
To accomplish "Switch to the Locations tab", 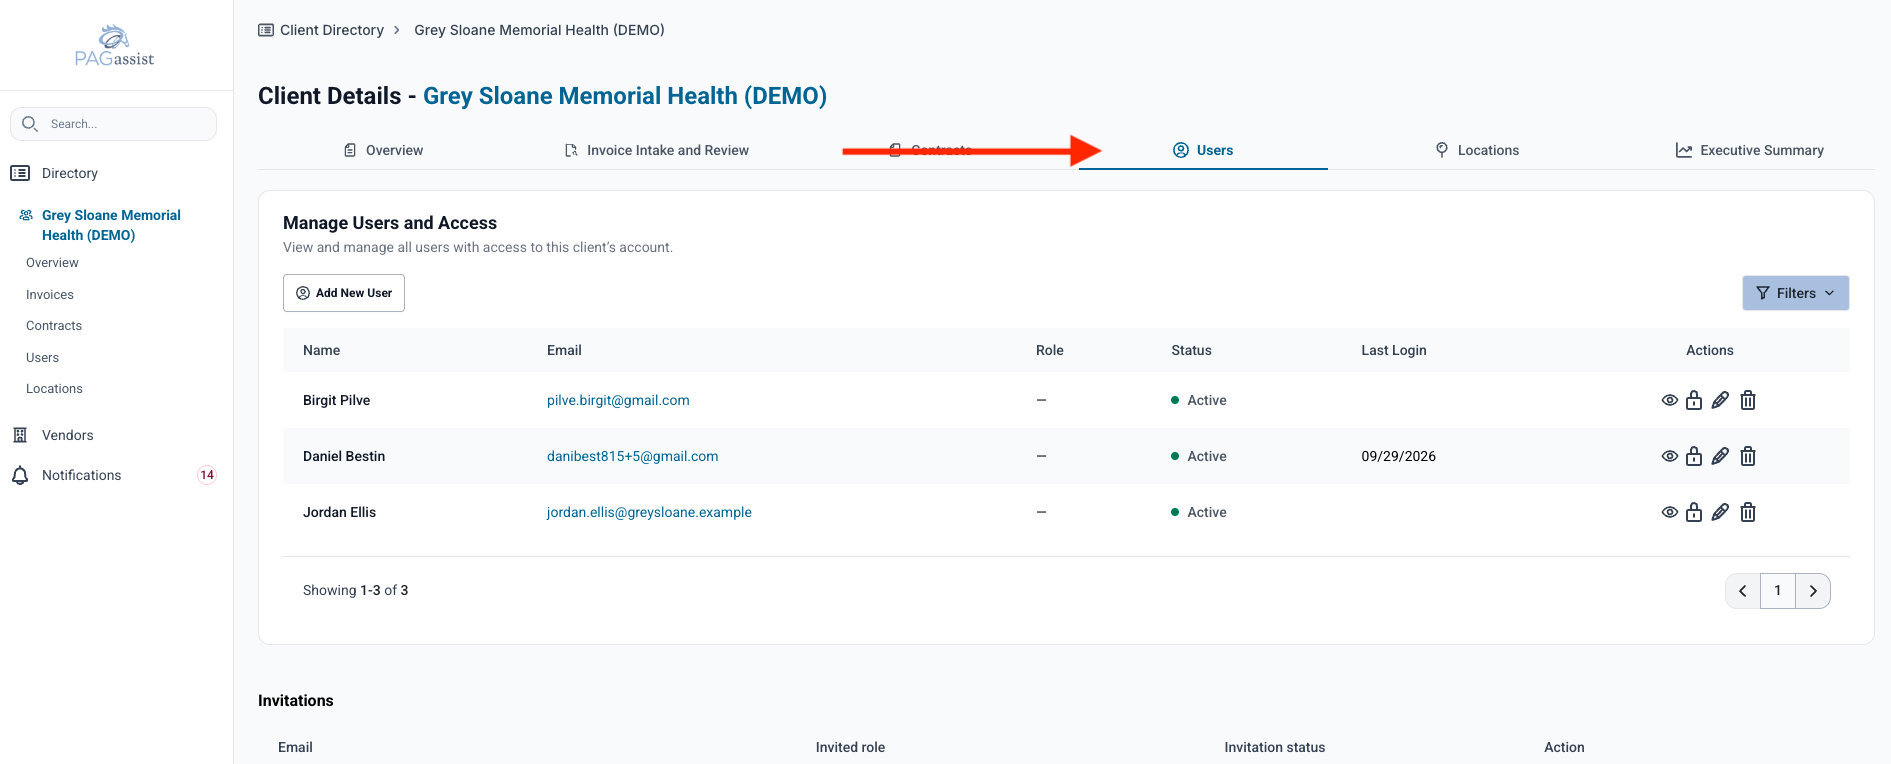I will coord(1477,150).
